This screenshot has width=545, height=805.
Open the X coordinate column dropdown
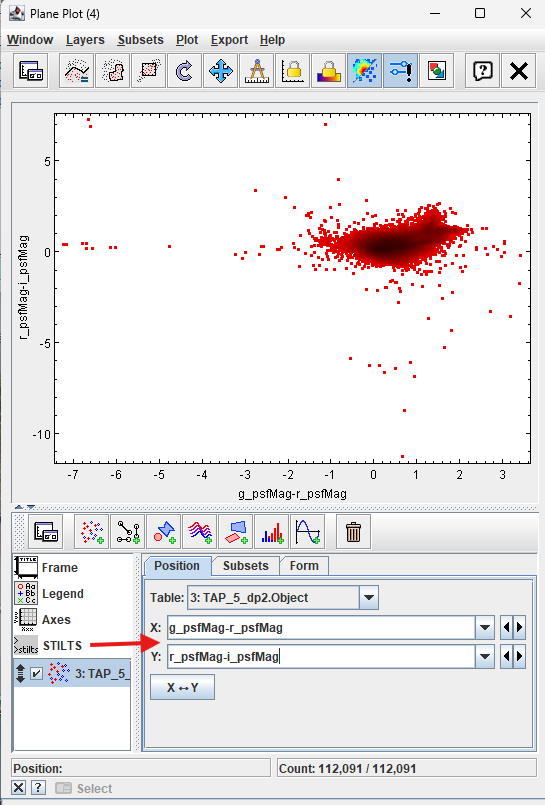[484, 627]
